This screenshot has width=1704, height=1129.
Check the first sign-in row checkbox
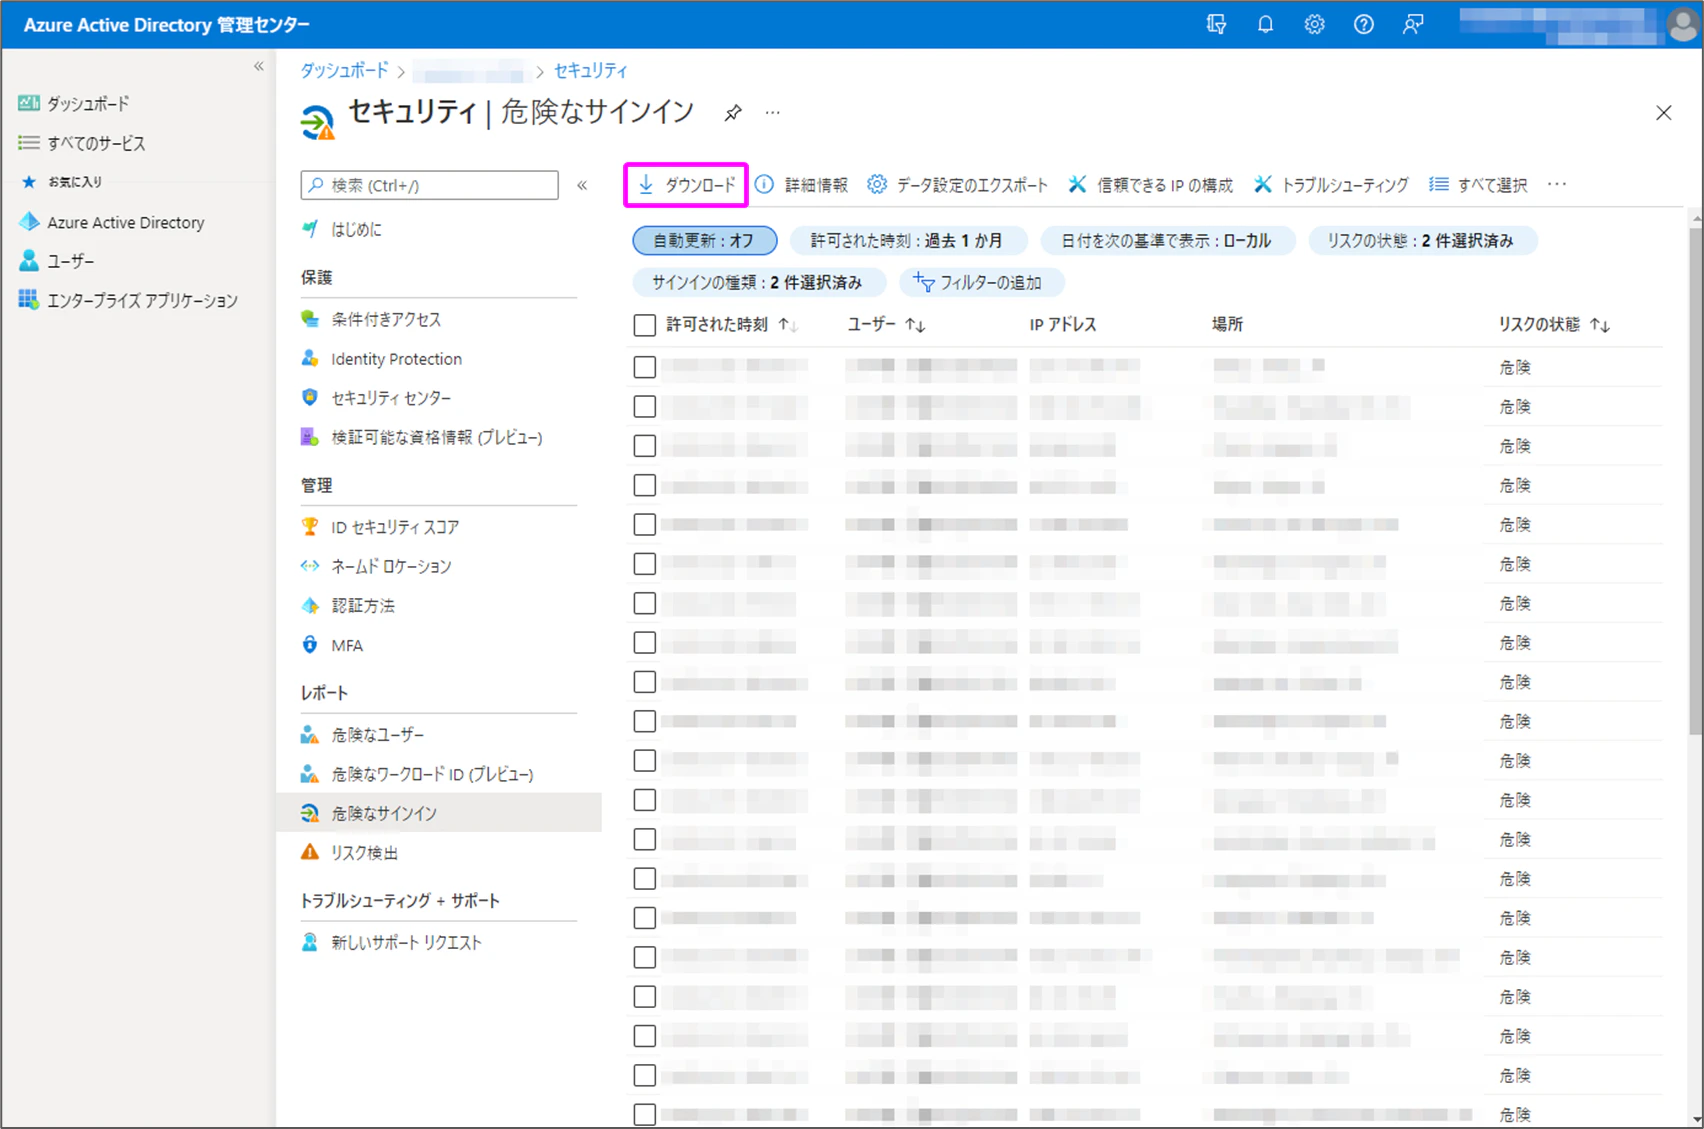click(x=645, y=367)
